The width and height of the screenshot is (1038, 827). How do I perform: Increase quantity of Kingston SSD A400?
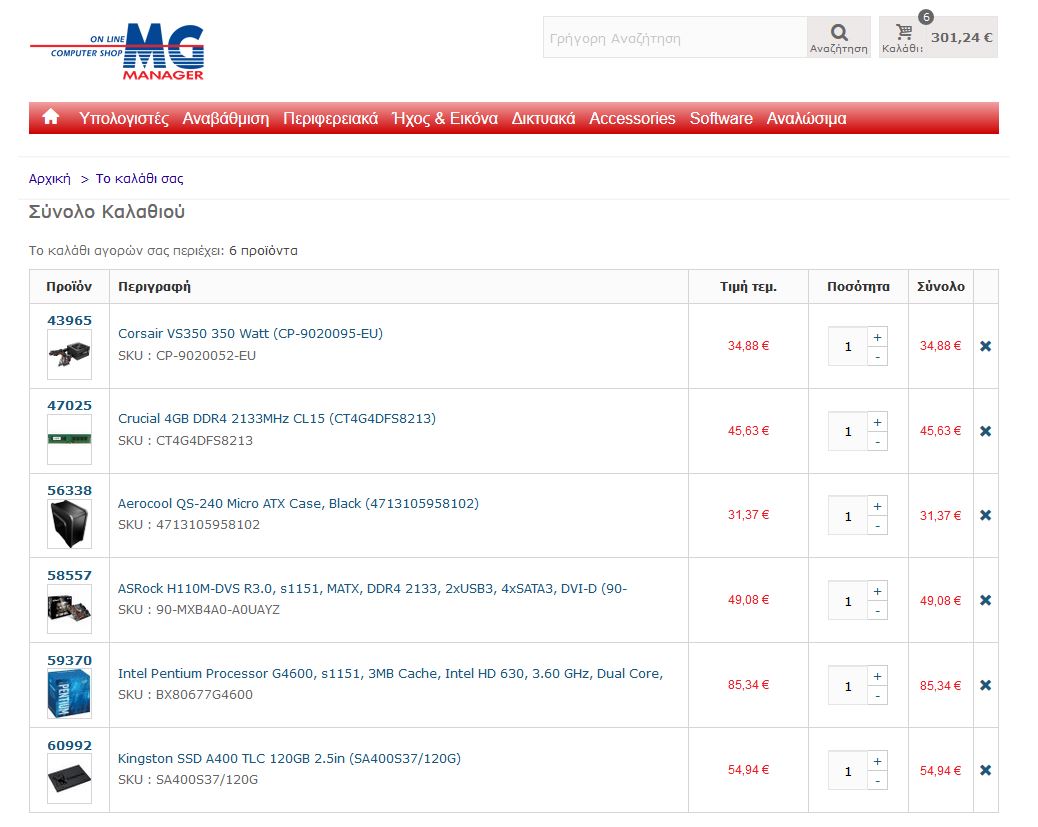tap(877, 761)
